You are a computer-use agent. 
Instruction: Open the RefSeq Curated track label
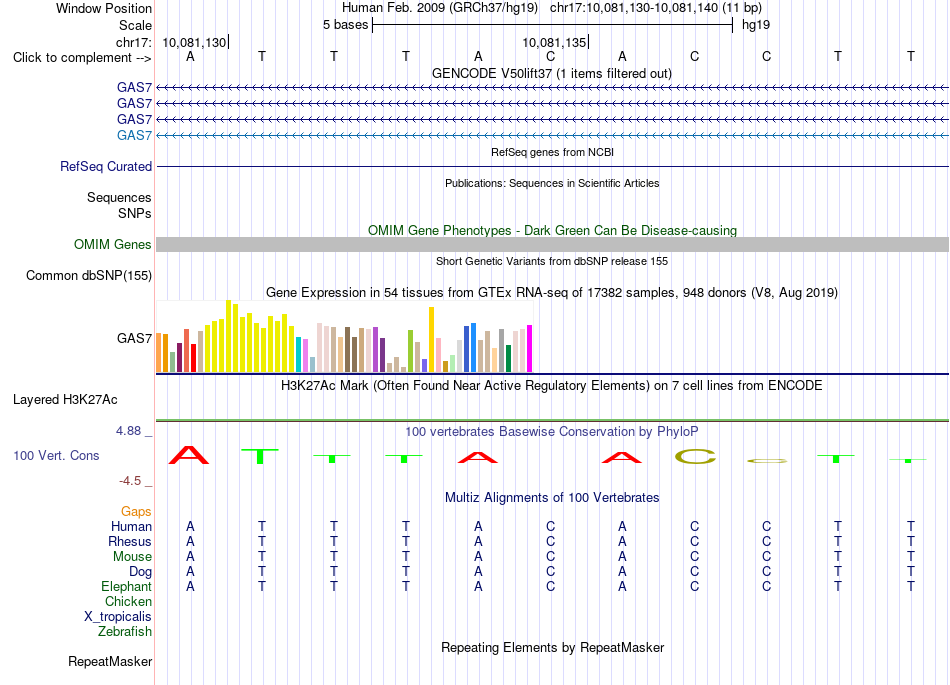106,167
